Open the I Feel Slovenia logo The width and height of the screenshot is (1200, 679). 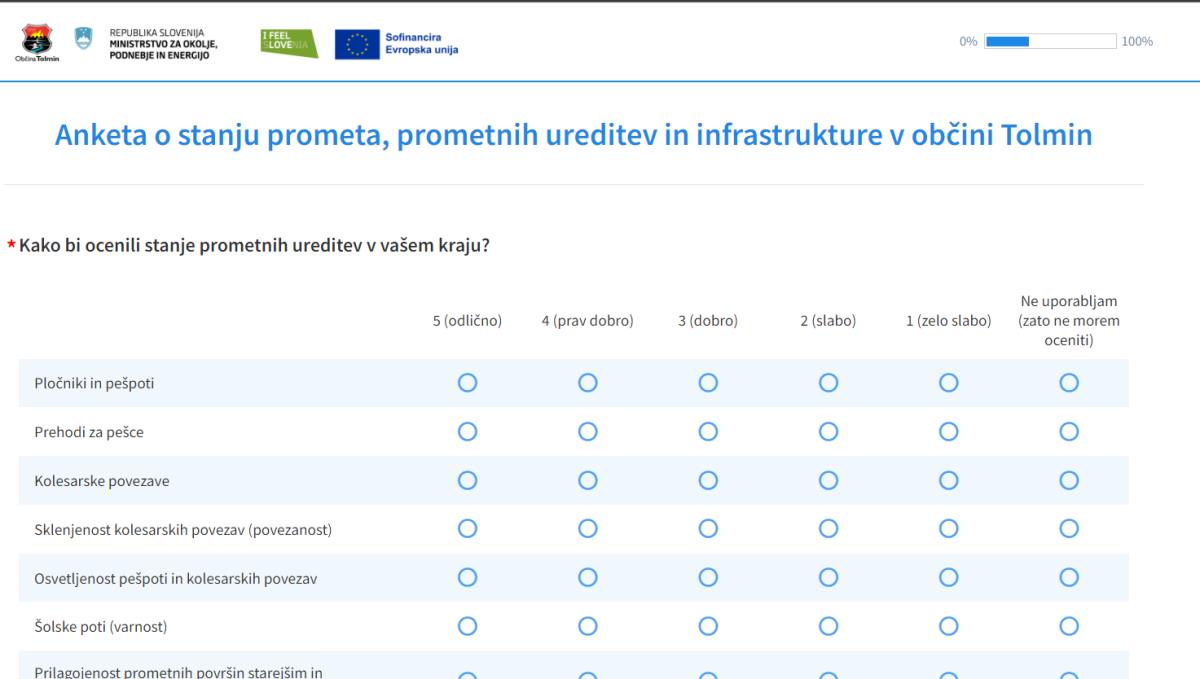[x=289, y=43]
